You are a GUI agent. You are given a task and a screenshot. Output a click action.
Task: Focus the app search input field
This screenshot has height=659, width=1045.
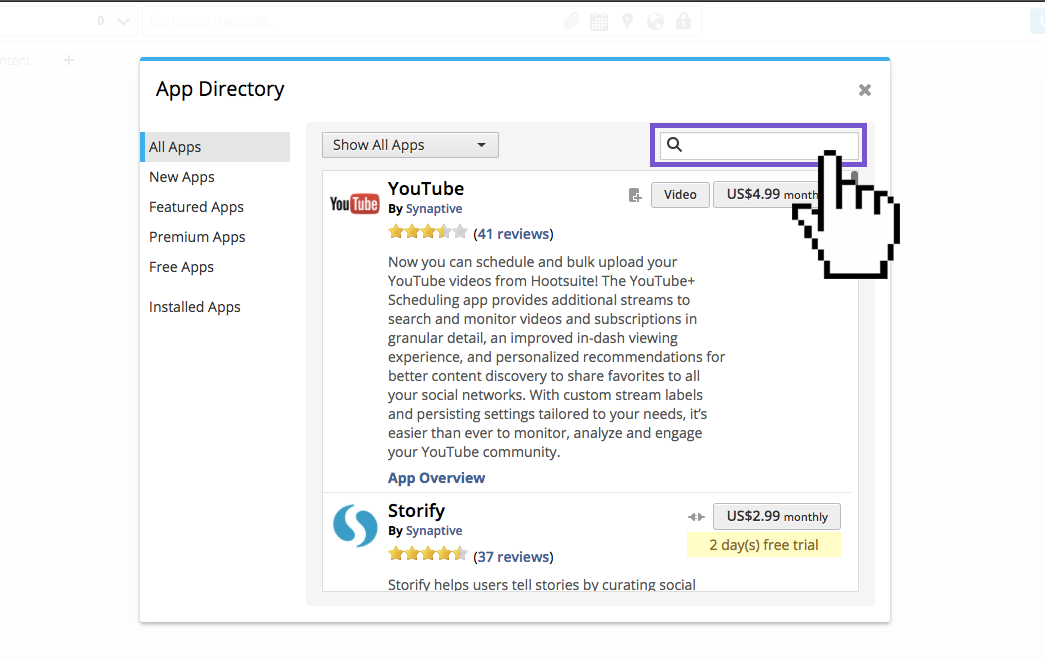click(759, 145)
